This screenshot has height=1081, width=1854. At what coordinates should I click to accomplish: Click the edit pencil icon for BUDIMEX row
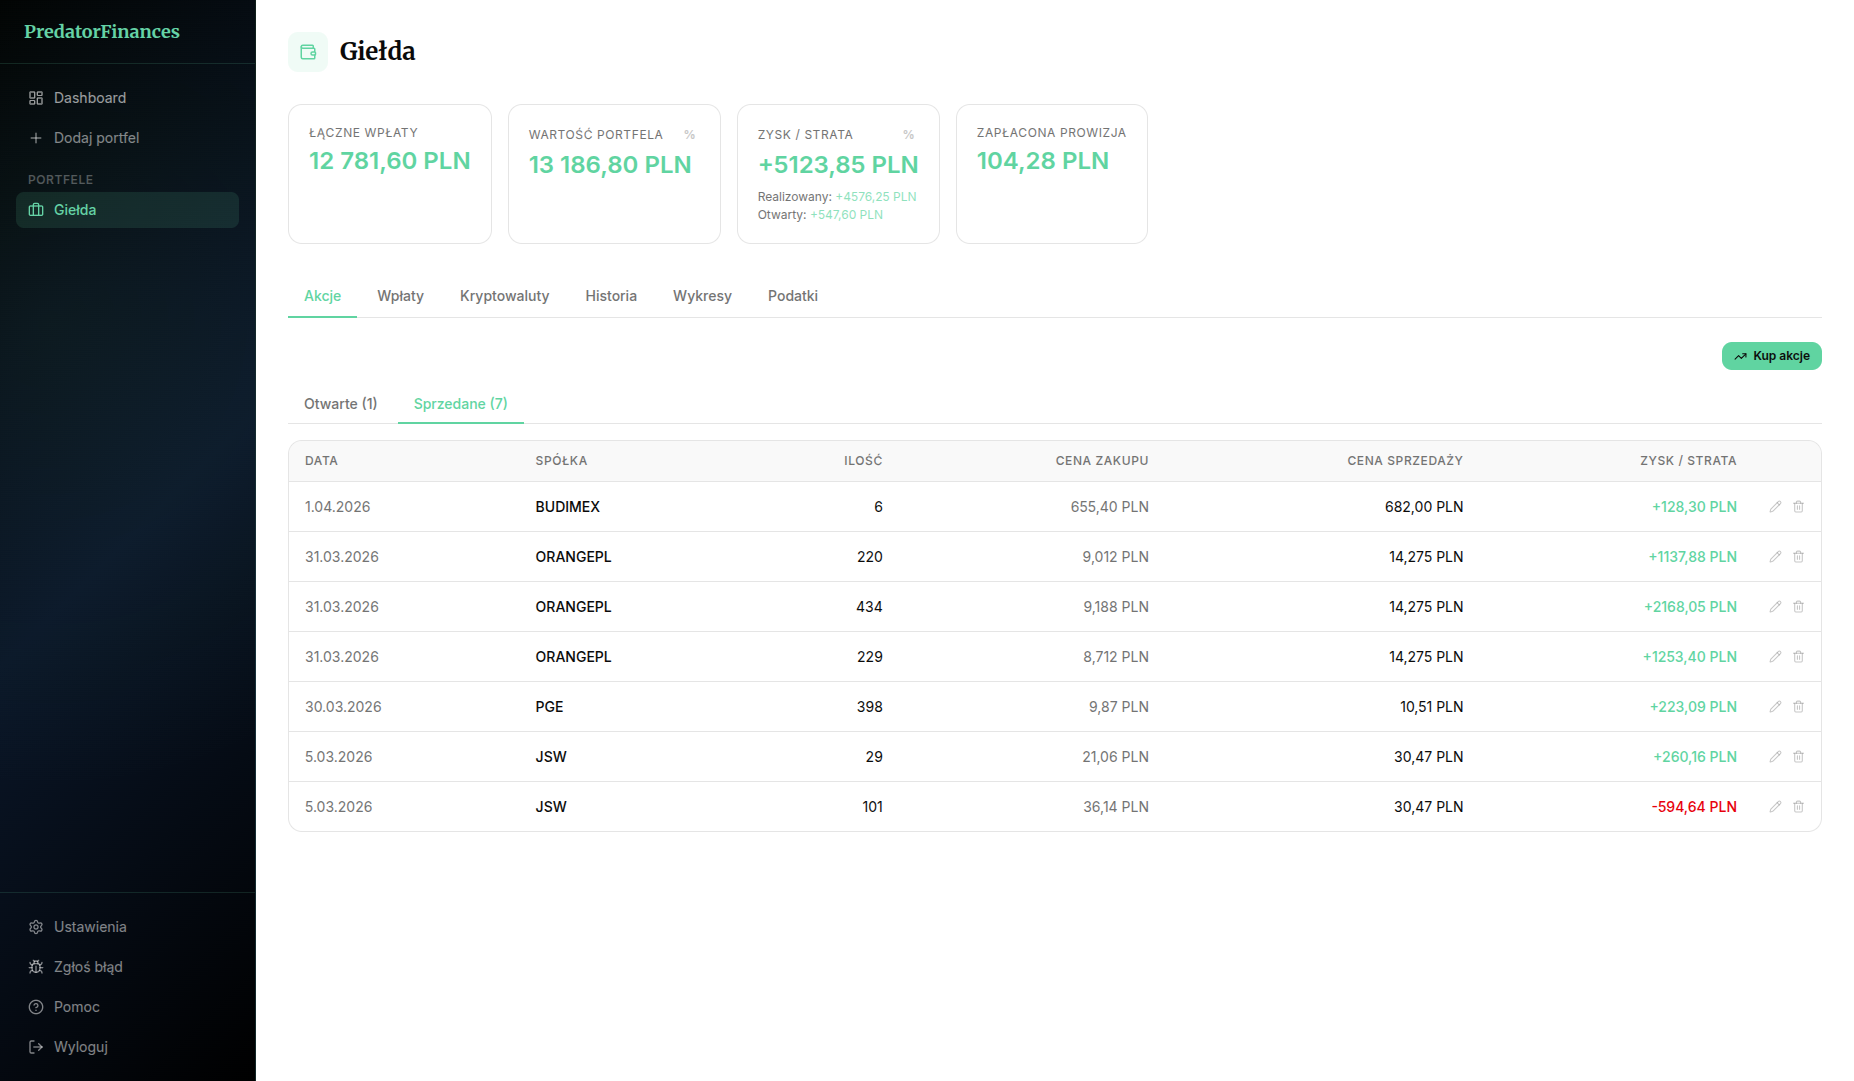pyautogui.click(x=1775, y=507)
